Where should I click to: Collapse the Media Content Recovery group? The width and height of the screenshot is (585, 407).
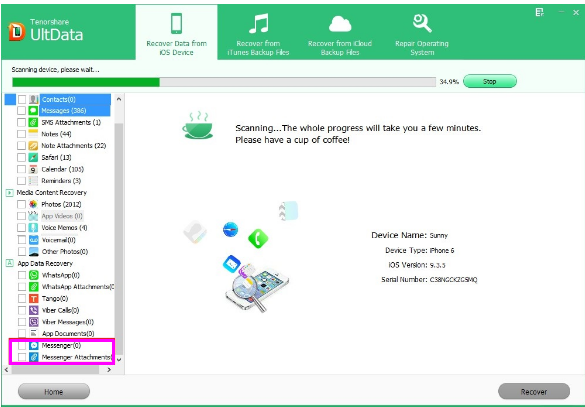click(x=9, y=192)
